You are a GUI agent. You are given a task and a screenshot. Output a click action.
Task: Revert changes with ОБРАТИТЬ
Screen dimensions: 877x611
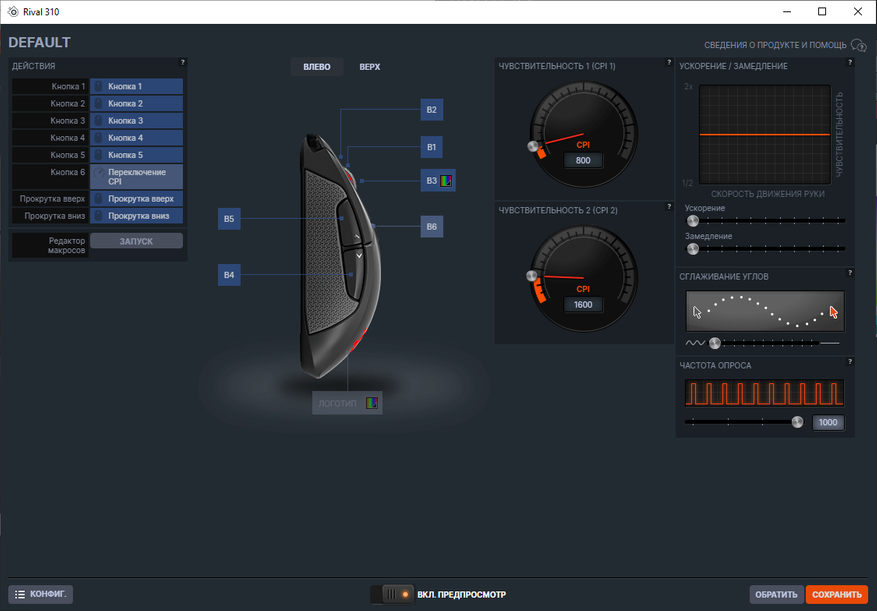point(776,594)
